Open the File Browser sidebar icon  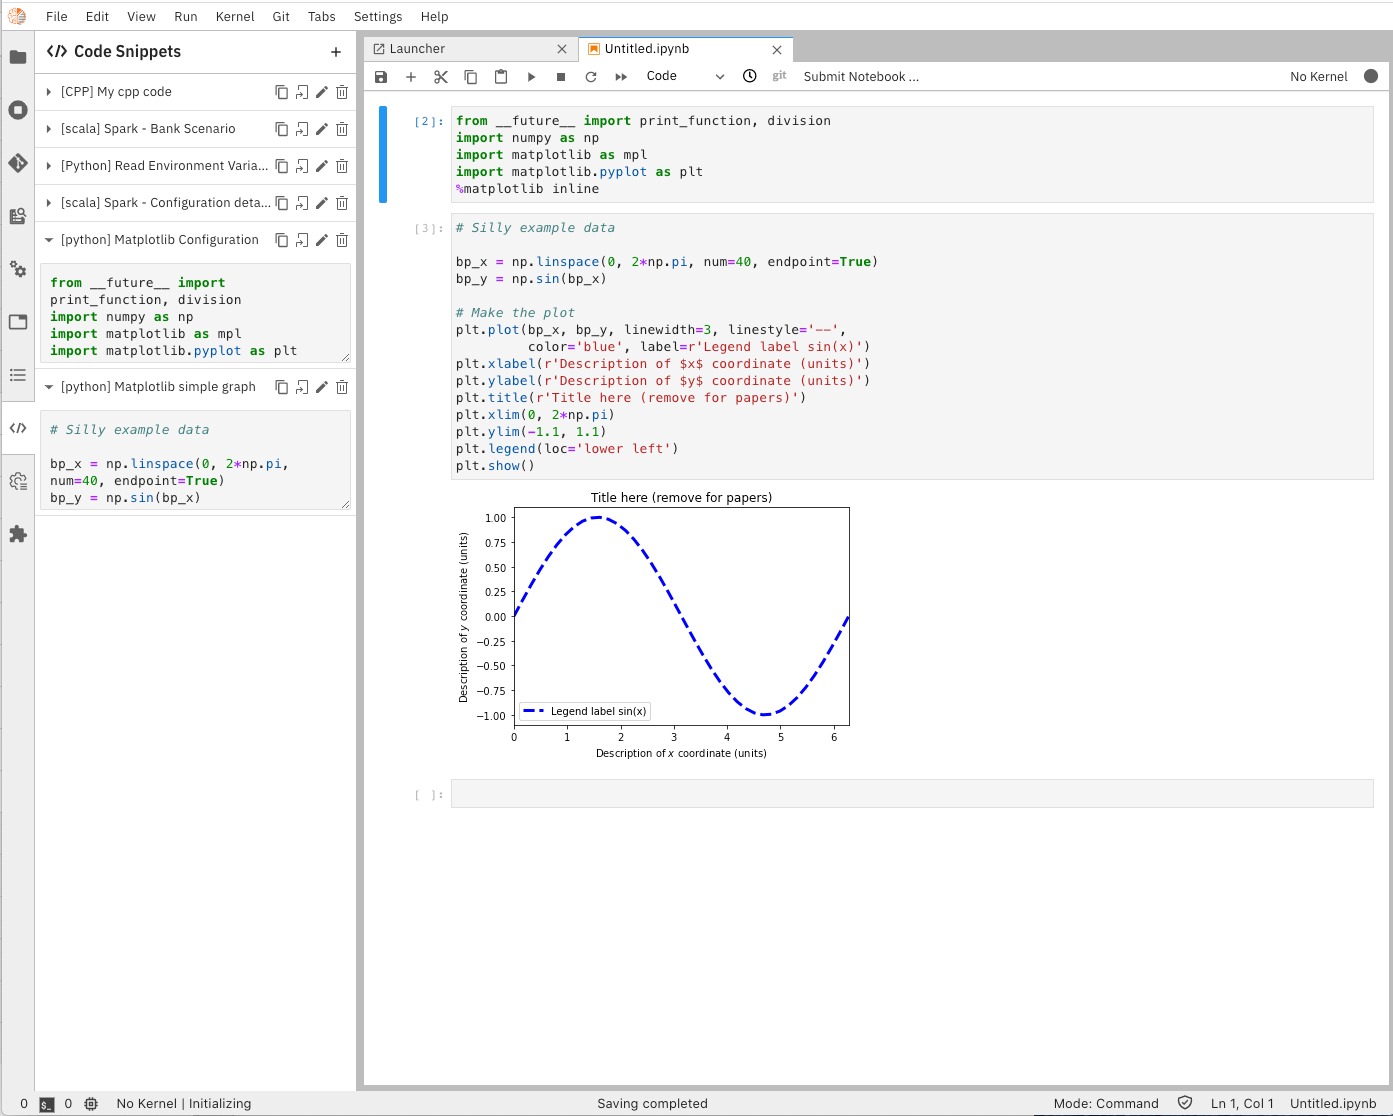point(18,57)
